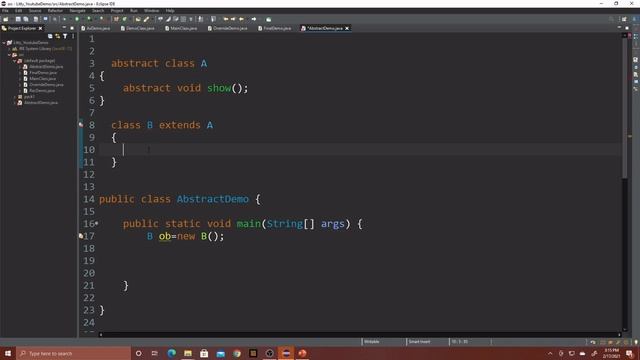This screenshot has height=360, width=640.
Task: Open the Help menu
Action: [170, 11]
